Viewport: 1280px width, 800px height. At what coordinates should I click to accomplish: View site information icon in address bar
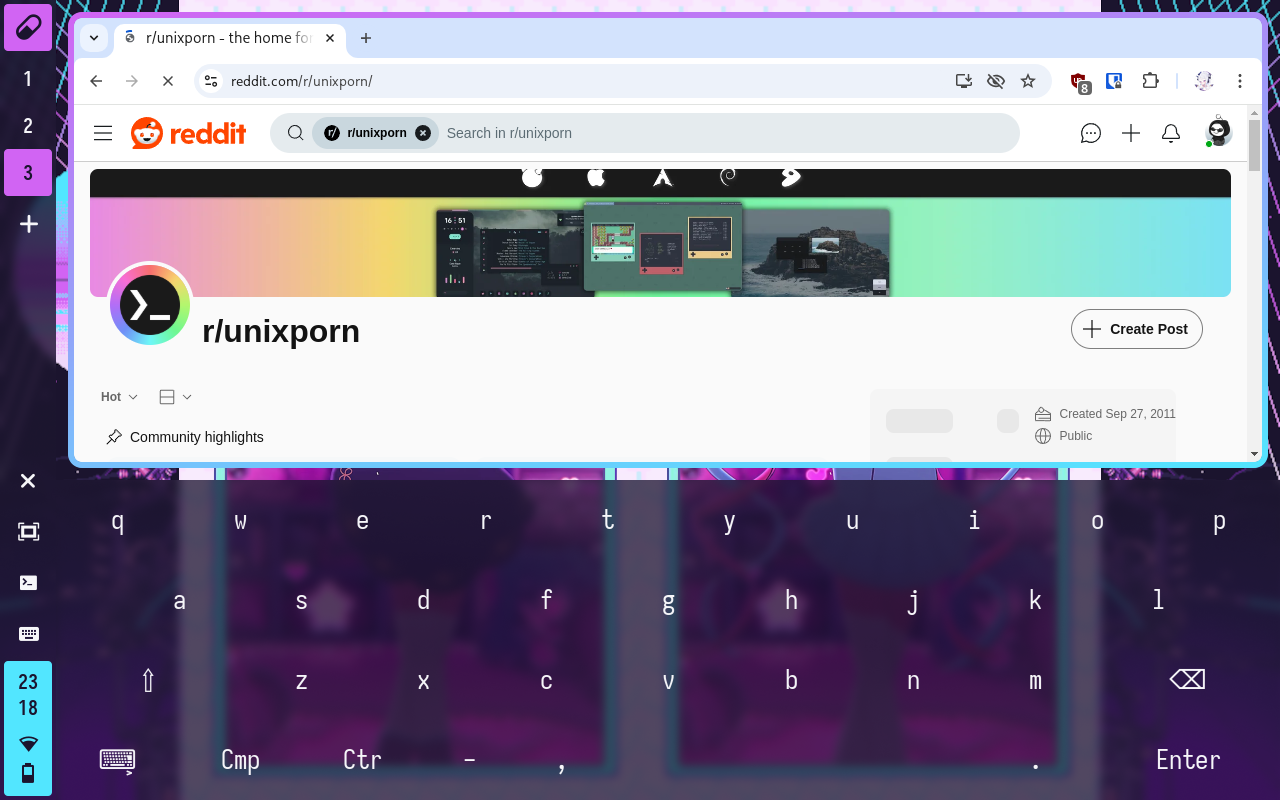(210, 81)
